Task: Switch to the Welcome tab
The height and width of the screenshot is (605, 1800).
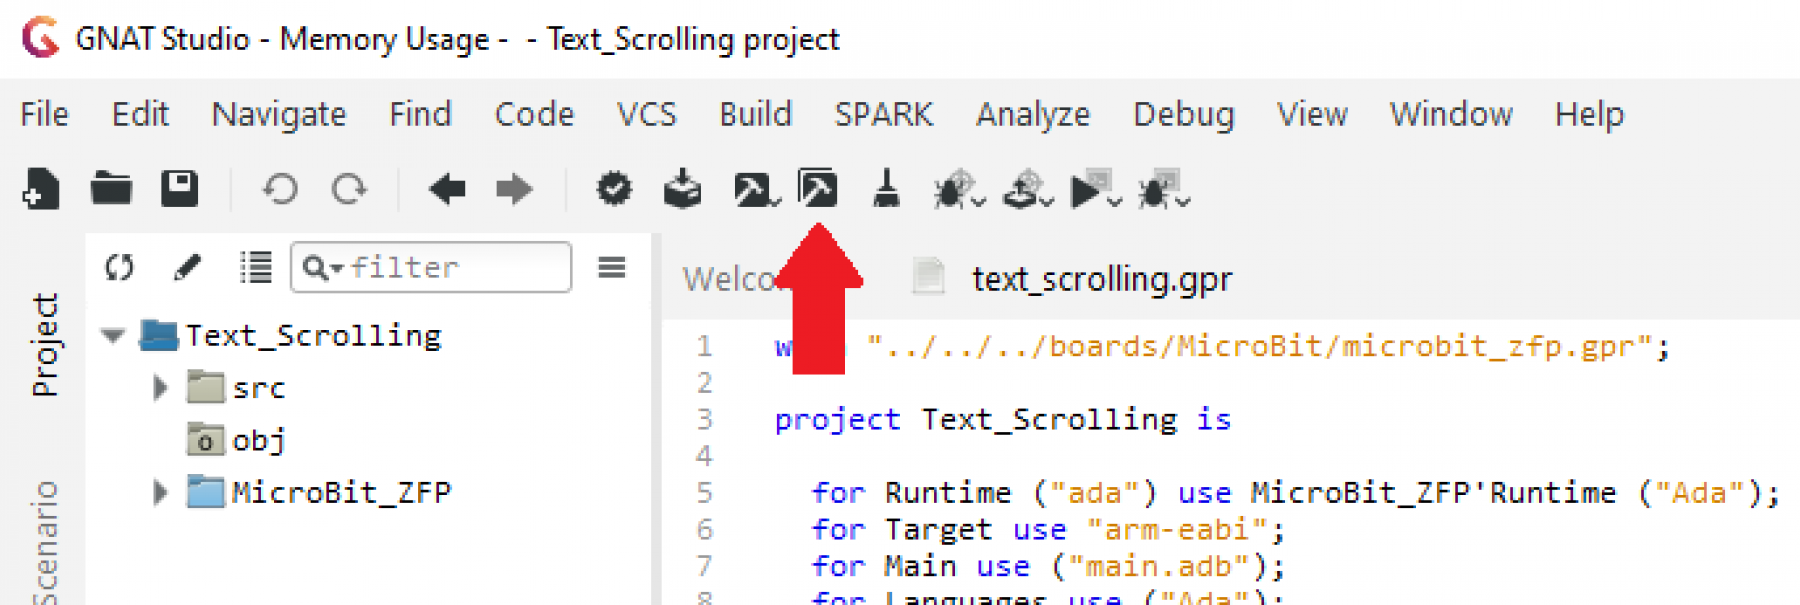Action: point(732,278)
